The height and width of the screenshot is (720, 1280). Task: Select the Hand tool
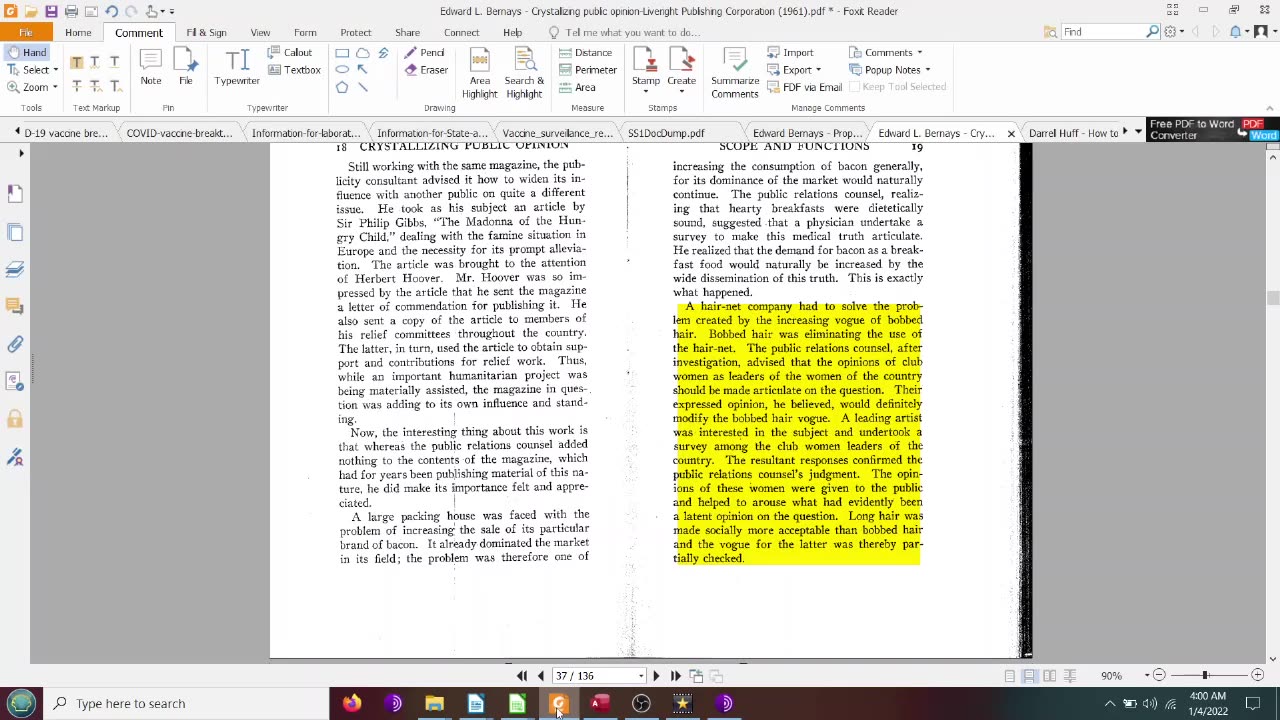(x=25, y=52)
